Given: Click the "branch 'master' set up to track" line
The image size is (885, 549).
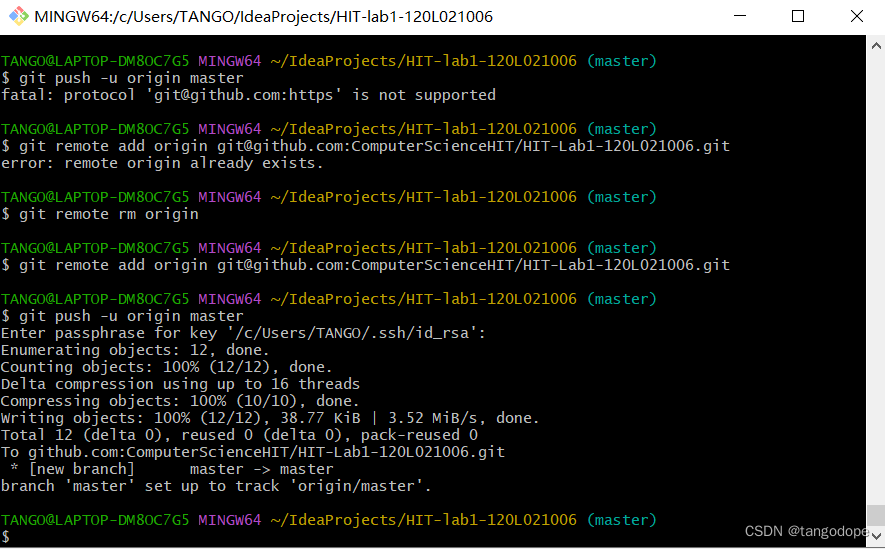Looking at the screenshot, I should [216, 486].
